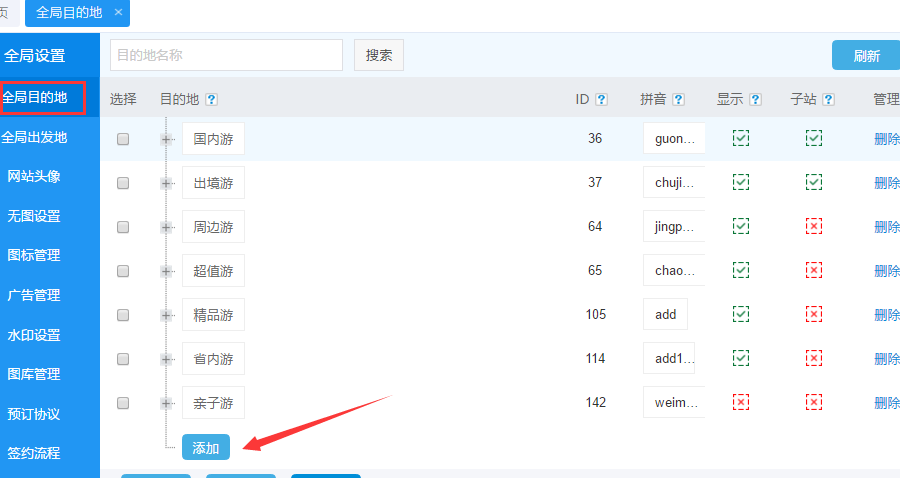Viewport: 900px width, 478px height.
Task: Click the 添加 button
Action: (206, 448)
